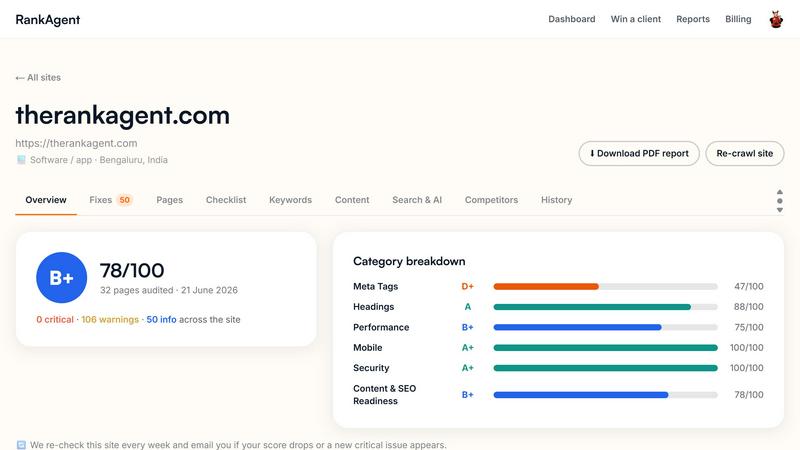Image resolution: width=800 pixels, height=450 pixels.
Task: Click the therankagent.com site title
Action: tap(122, 115)
